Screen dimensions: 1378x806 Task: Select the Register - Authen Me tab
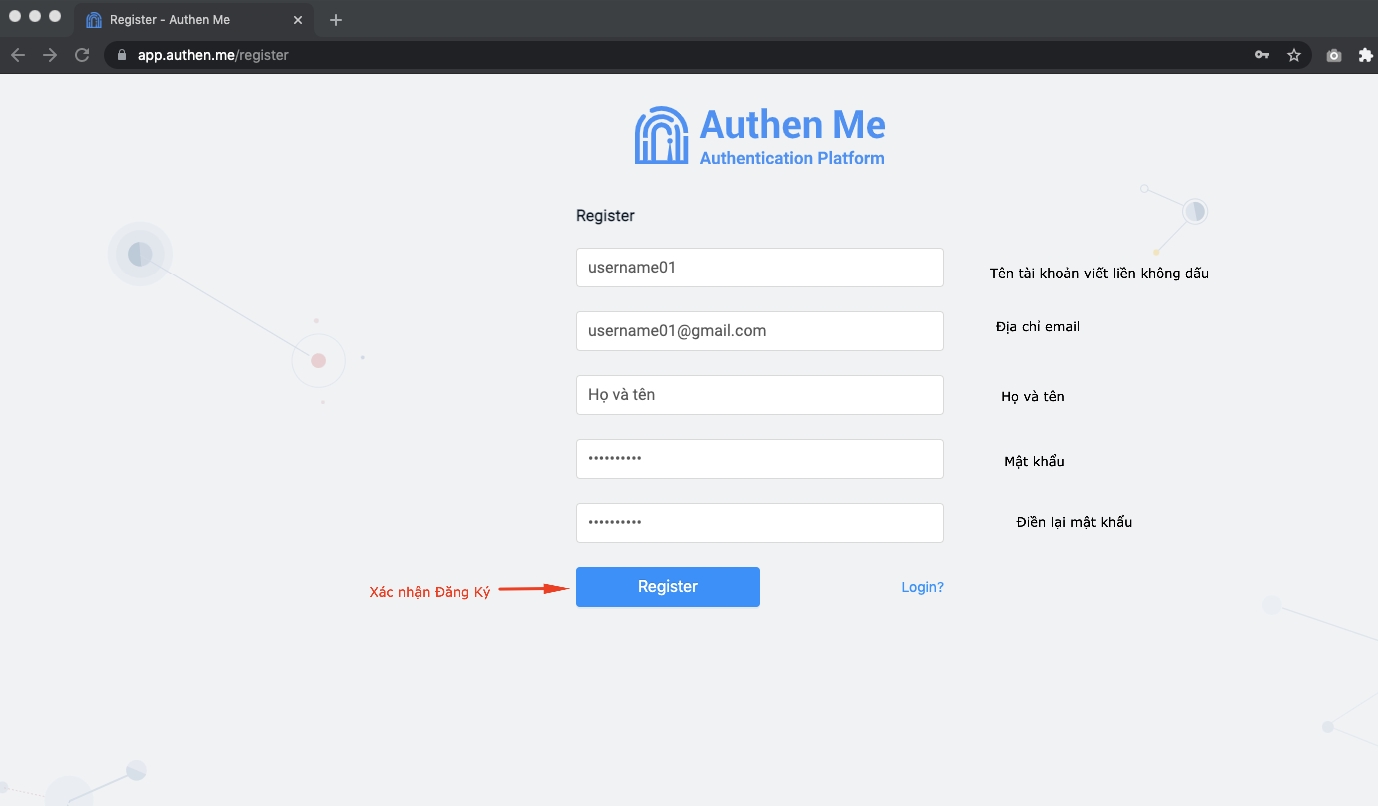[x=180, y=20]
